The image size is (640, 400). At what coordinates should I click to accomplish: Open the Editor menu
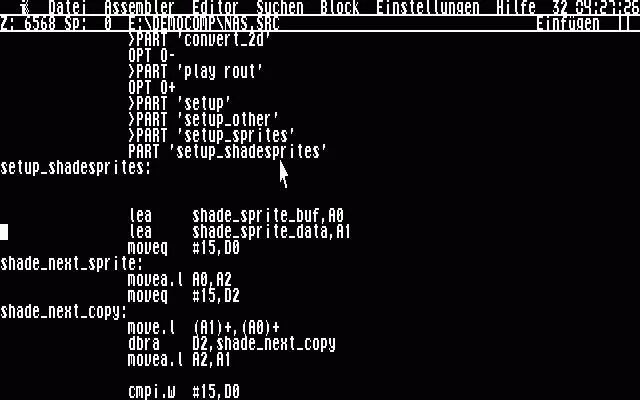click(215, 7)
